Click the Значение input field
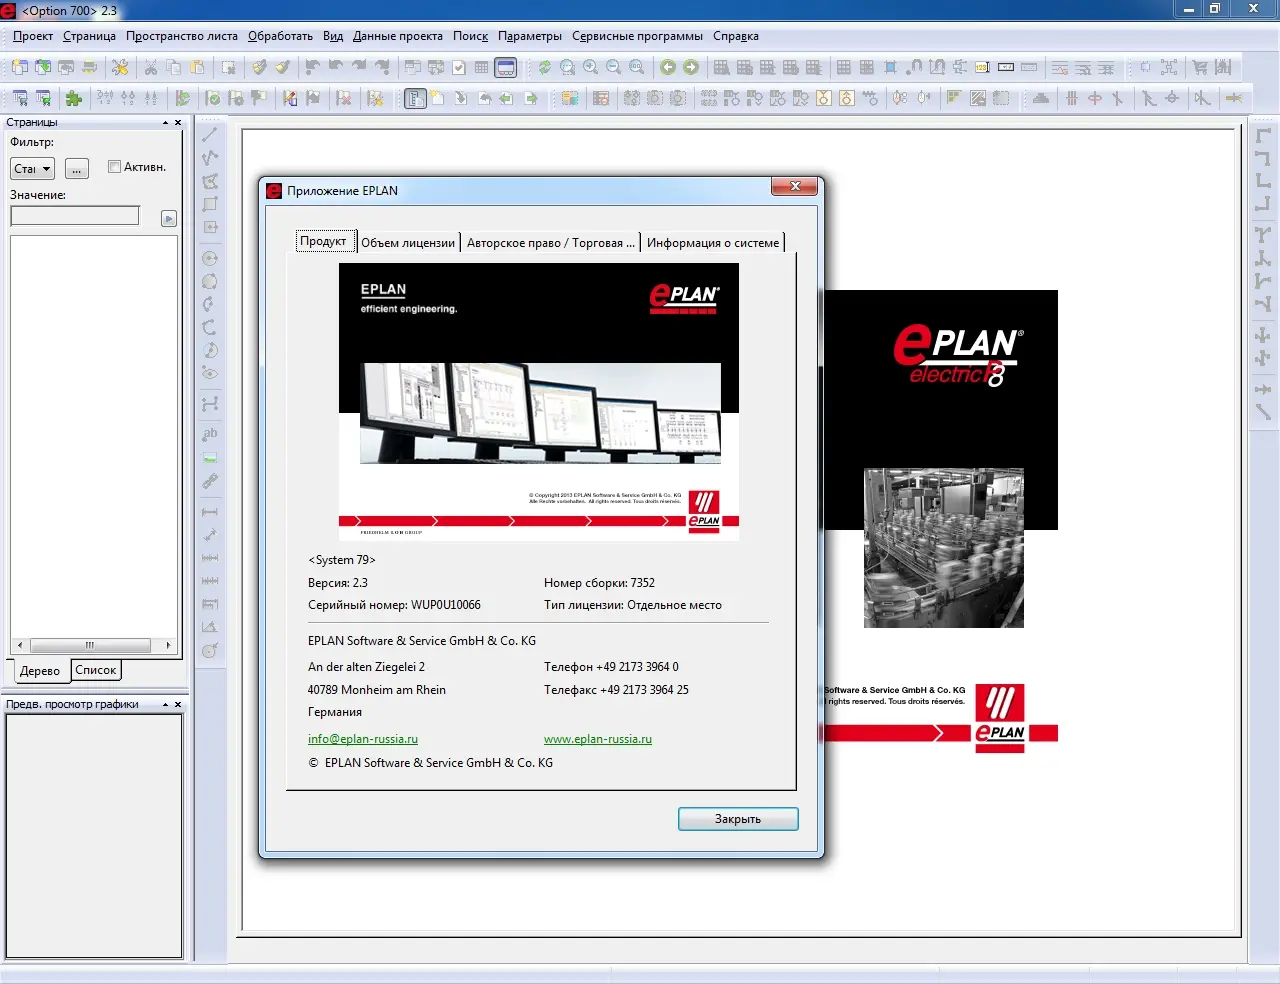This screenshot has height=984, width=1280. 75,215
